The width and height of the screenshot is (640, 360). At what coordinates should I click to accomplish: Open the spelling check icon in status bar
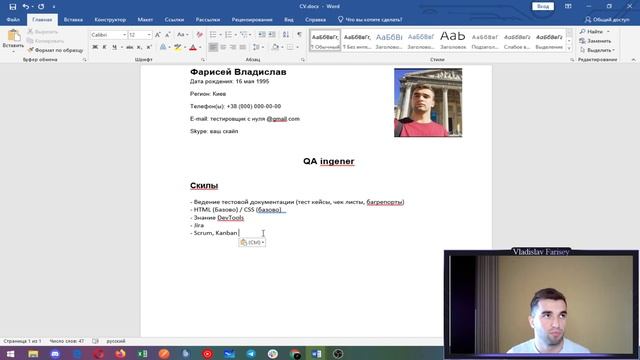95,341
